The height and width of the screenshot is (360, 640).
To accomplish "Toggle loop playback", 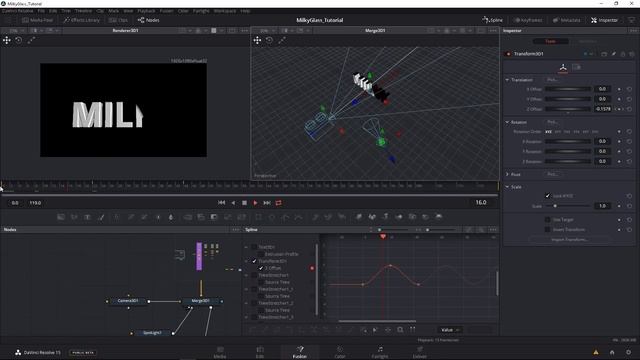I will pos(279,203).
